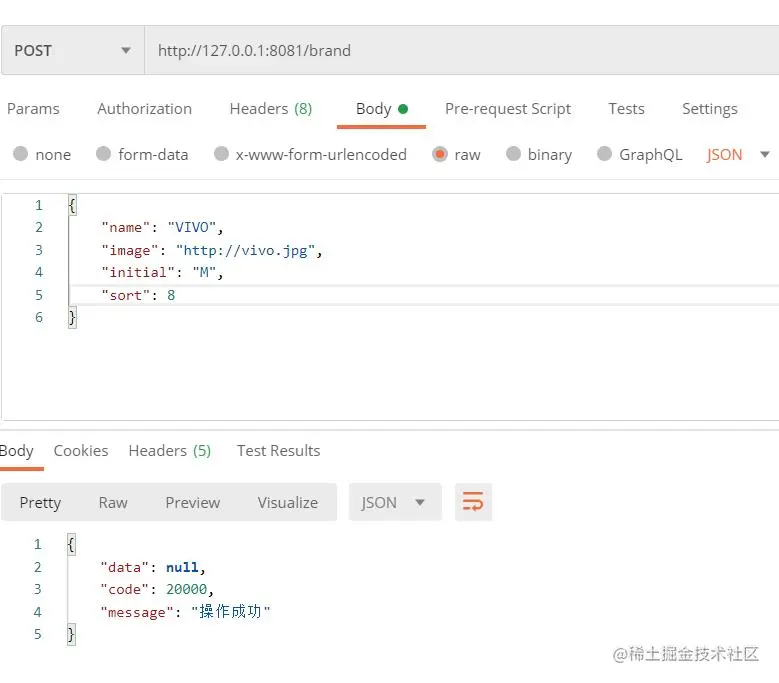Switch to the Params tab
The image size is (779, 683).
tap(33, 109)
